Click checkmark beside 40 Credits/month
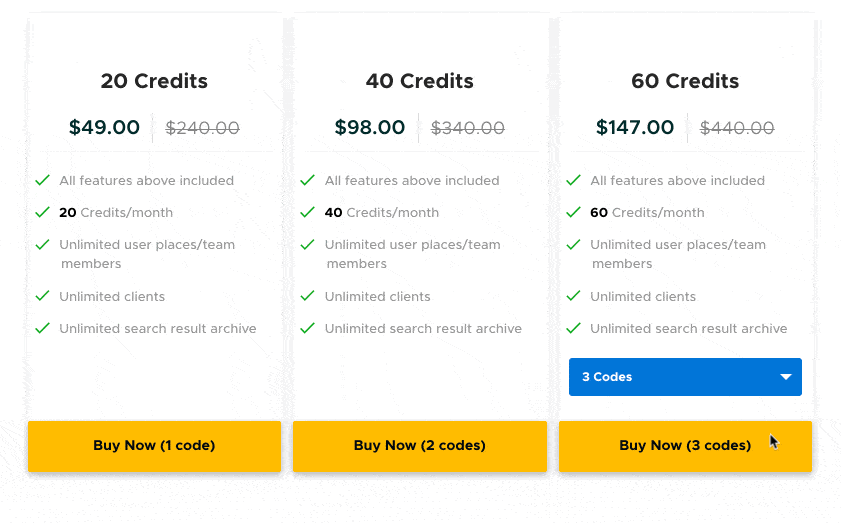Screen dimensions: 841x523 308,212
